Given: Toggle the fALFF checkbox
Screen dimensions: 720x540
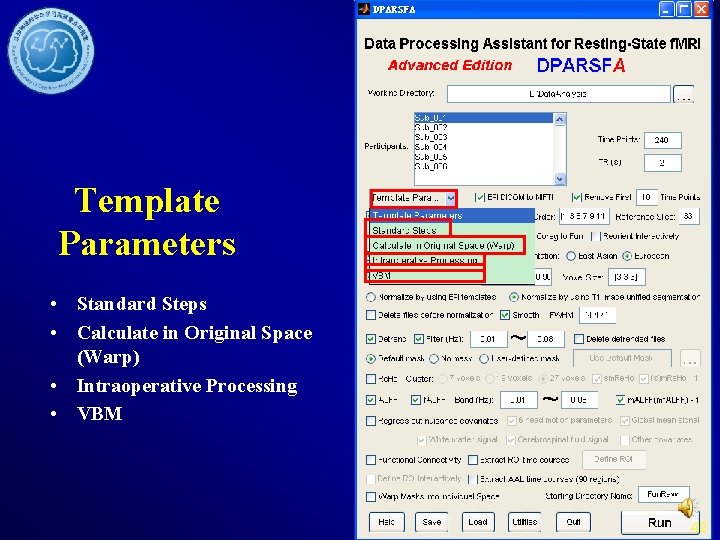Looking at the screenshot, I should coord(416,399).
